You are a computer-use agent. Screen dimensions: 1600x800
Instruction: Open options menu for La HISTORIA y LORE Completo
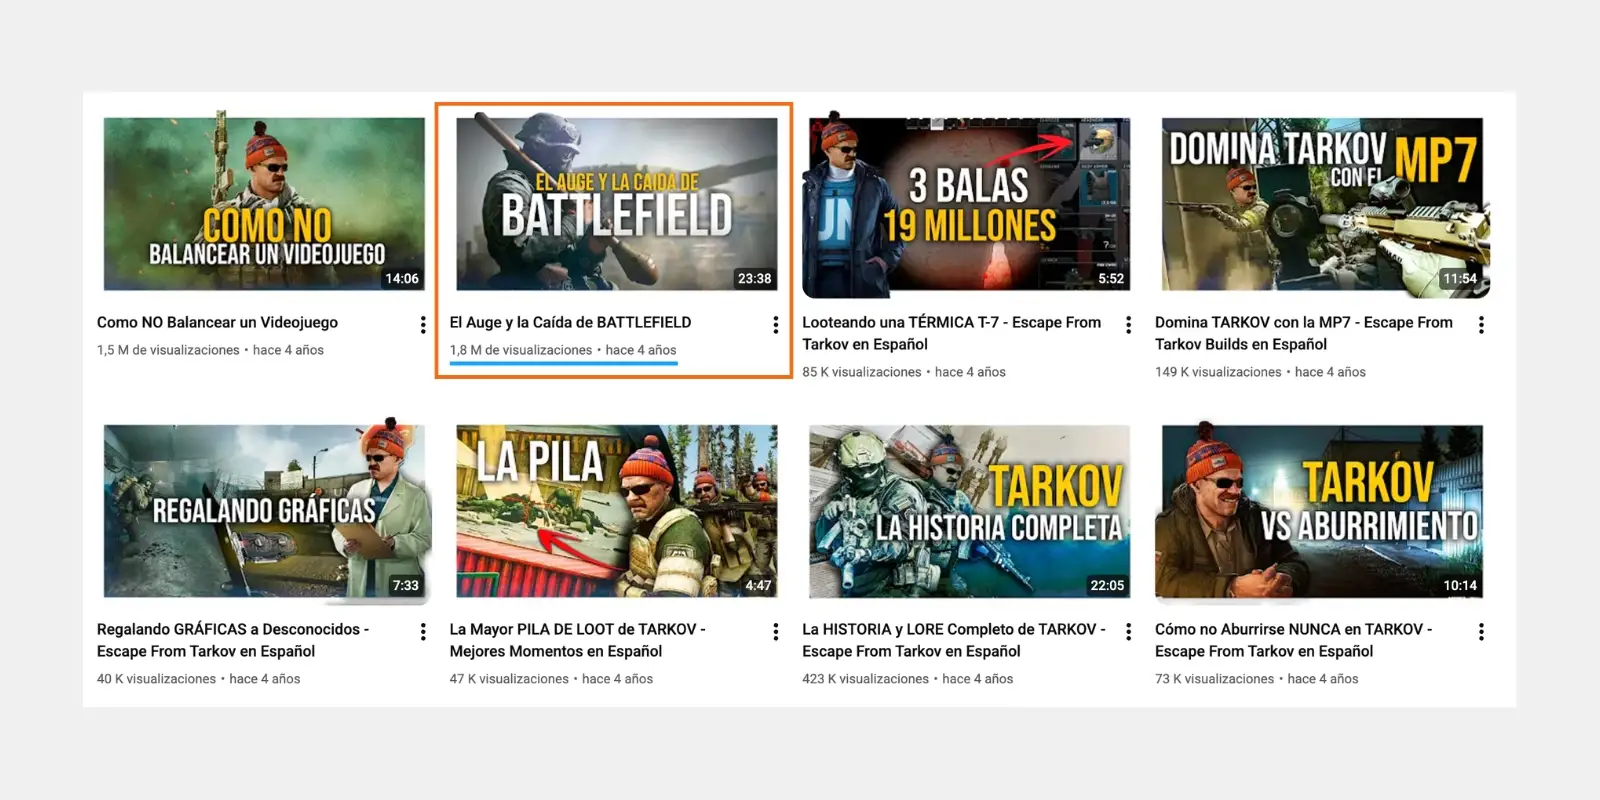(1128, 632)
